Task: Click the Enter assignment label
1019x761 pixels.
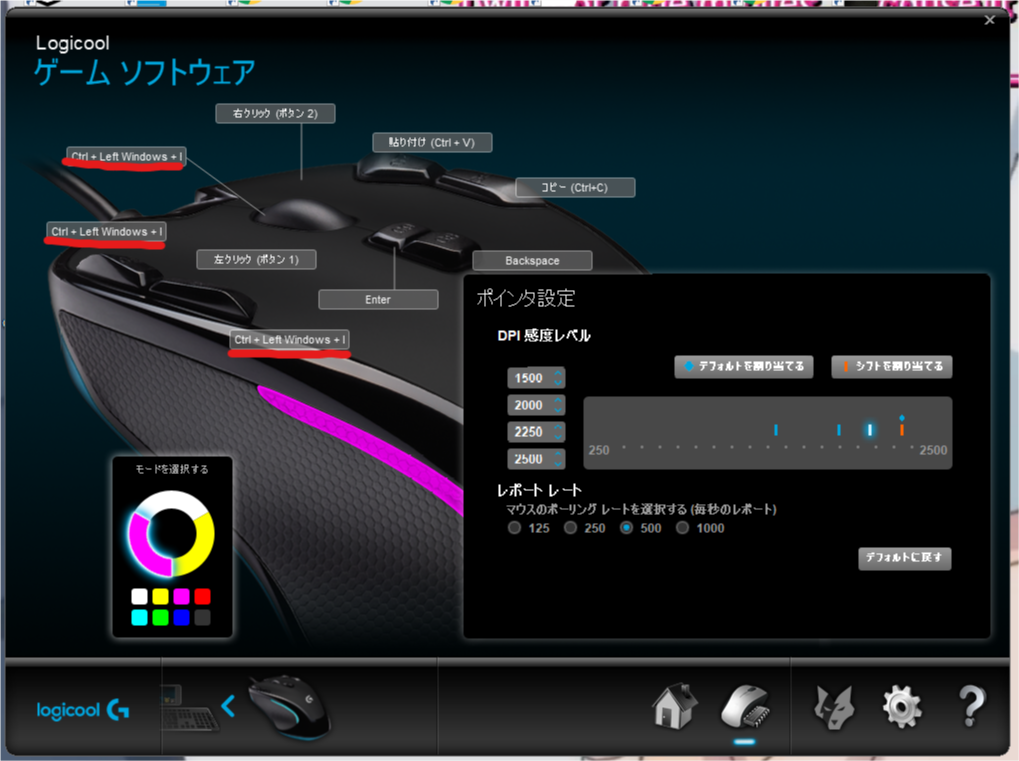Action: click(378, 300)
